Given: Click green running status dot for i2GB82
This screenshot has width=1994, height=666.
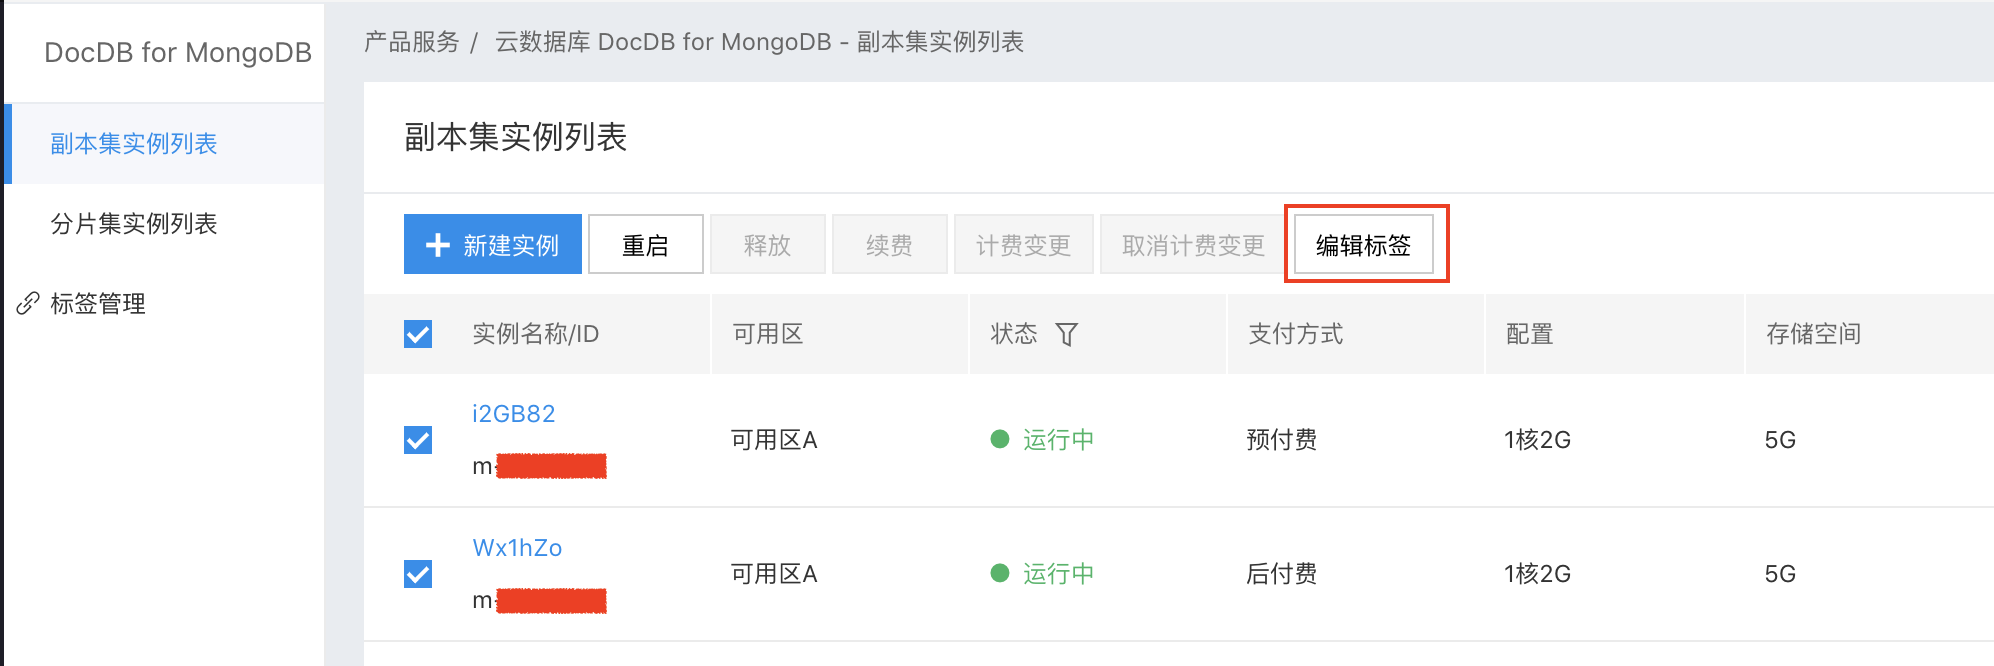Looking at the screenshot, I should (999, 439).
